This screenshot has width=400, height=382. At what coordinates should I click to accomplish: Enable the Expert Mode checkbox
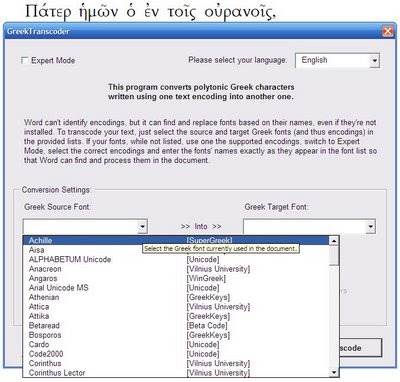pyautogui.click(x=24, y=60)
